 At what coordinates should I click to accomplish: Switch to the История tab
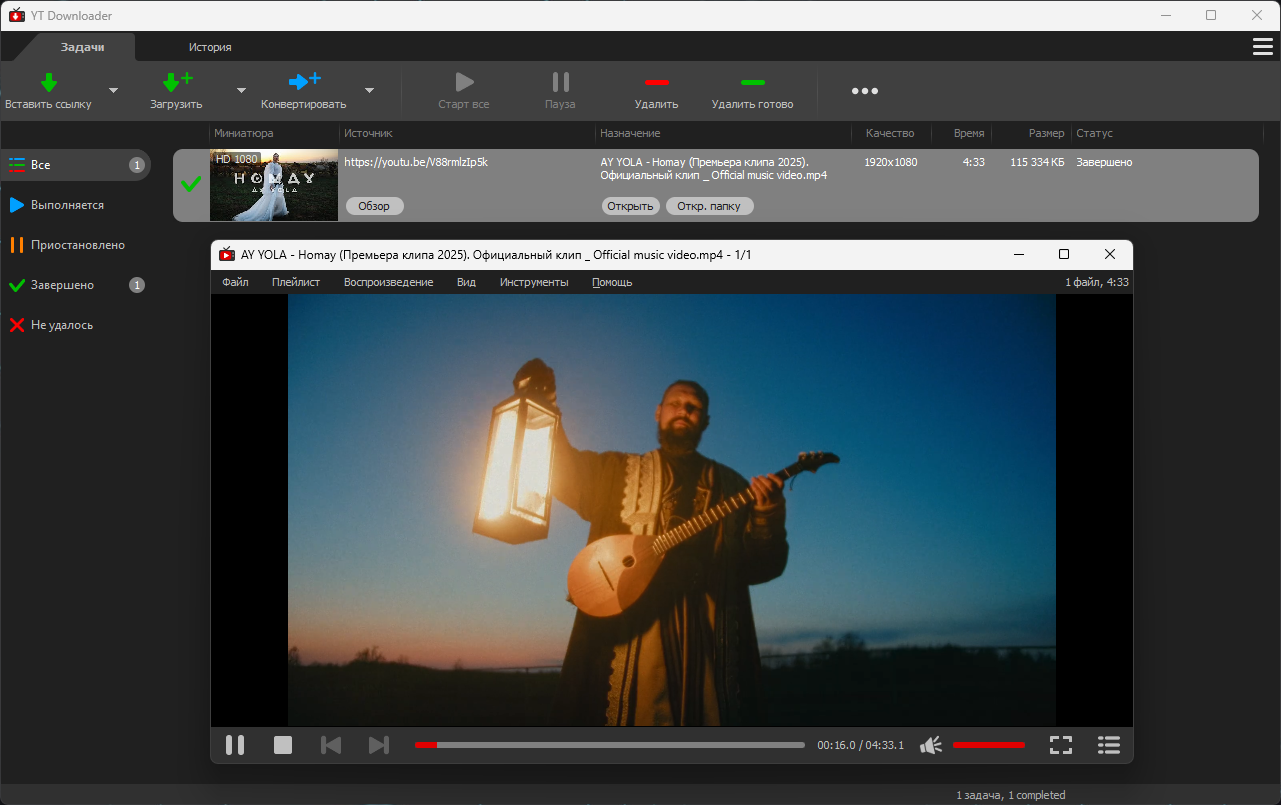click(210, 47)
